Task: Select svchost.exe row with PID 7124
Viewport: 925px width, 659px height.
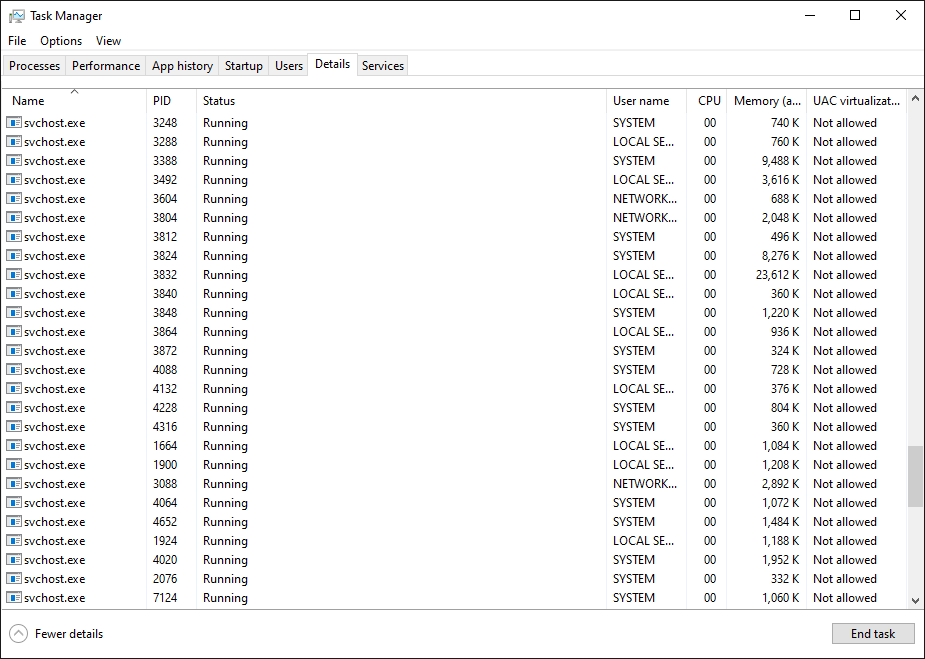Action: pos(454,598)
